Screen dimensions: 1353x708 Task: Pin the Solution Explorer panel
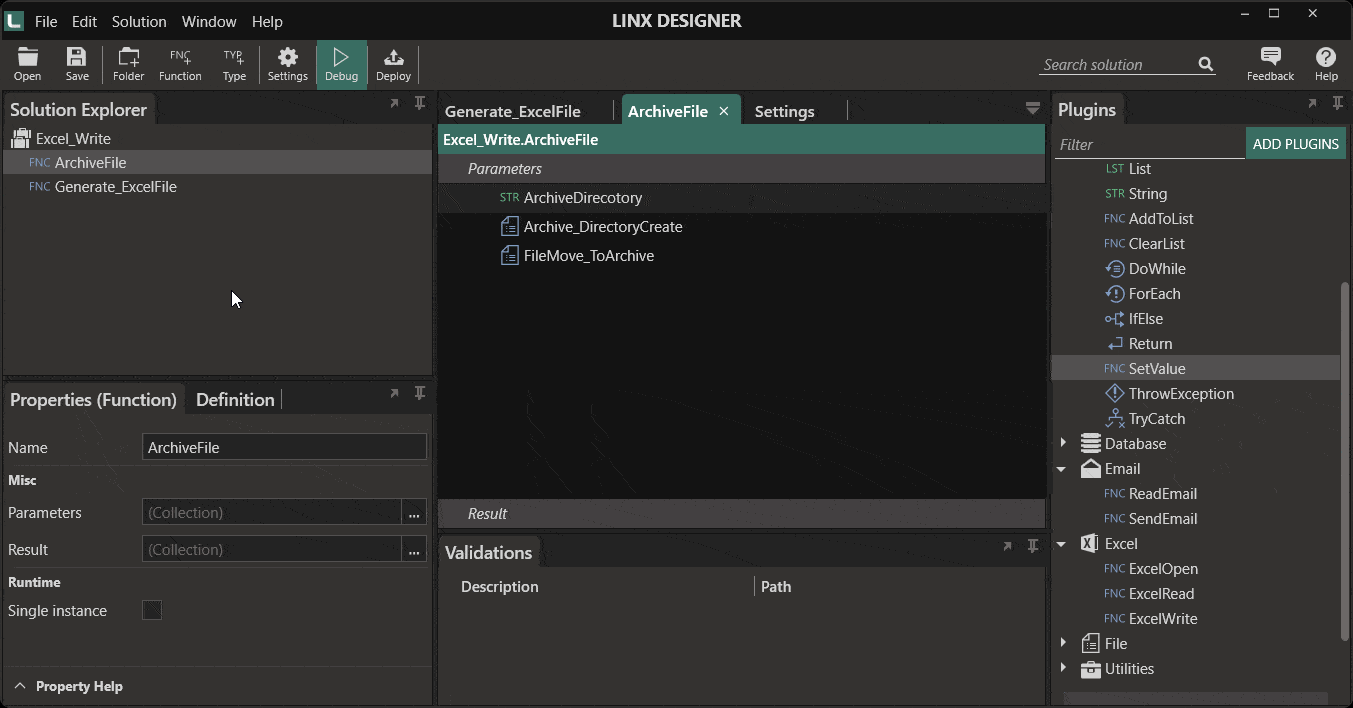click(x=420, y=103)
